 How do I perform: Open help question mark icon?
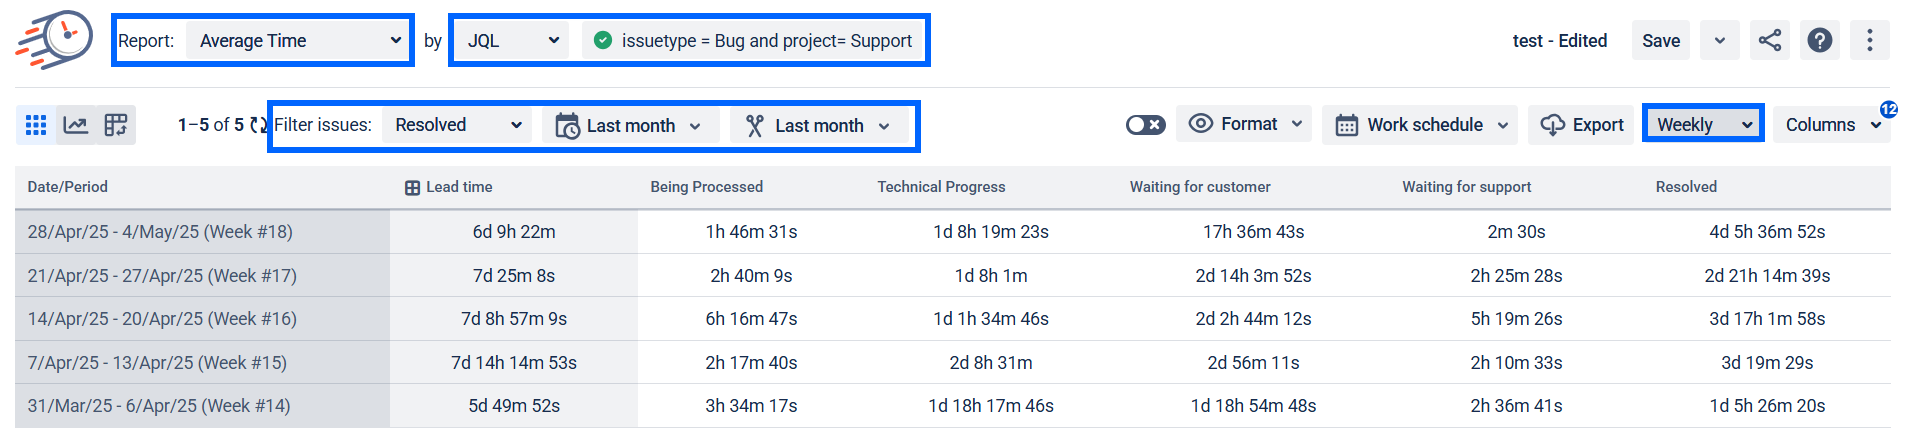tap(1820, 40)
